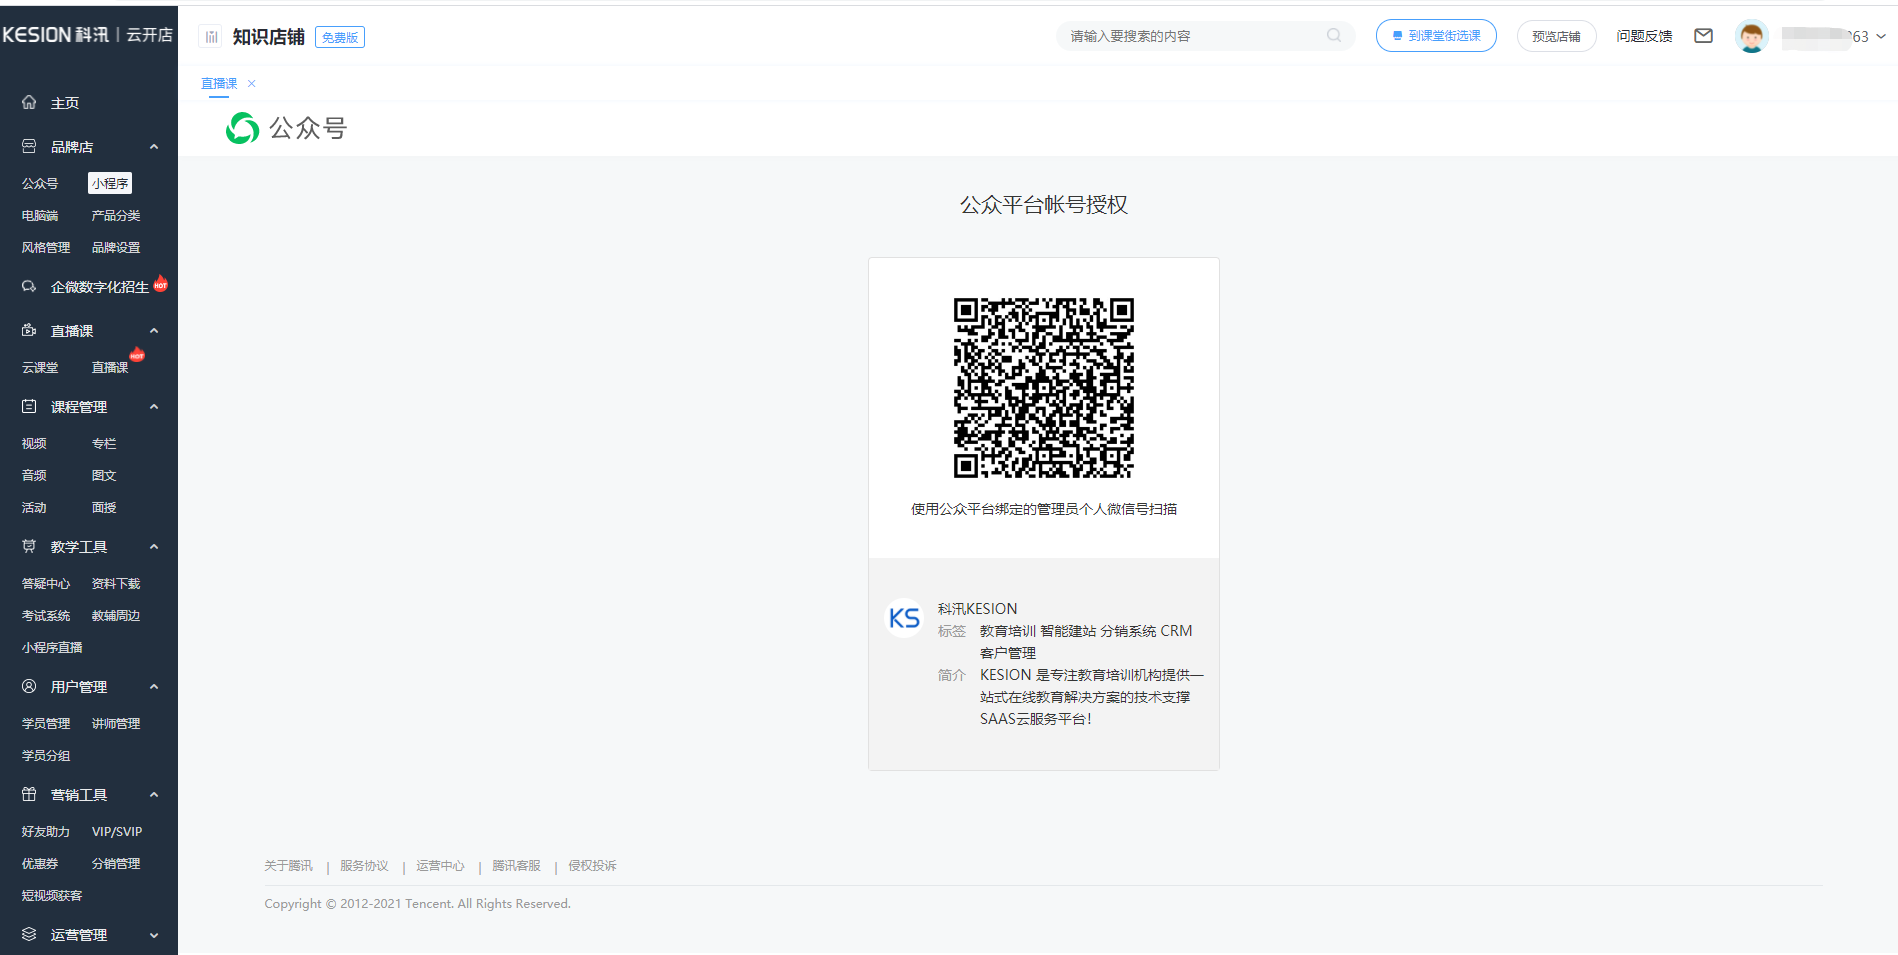Click the authorization QR code
This screenshot has width=1898, height=955.
(1043, 387)
